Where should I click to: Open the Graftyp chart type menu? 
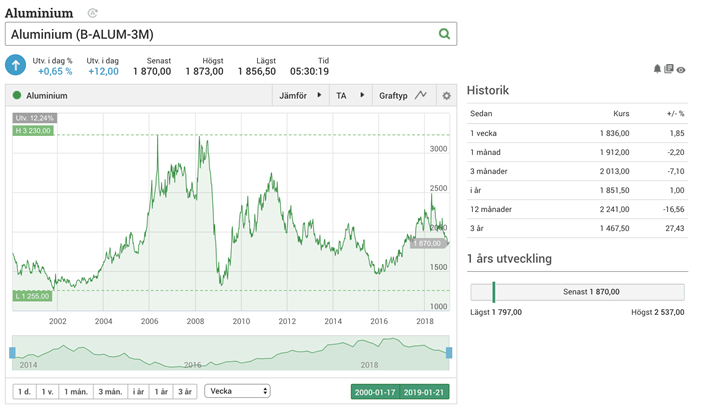point(402,96)
